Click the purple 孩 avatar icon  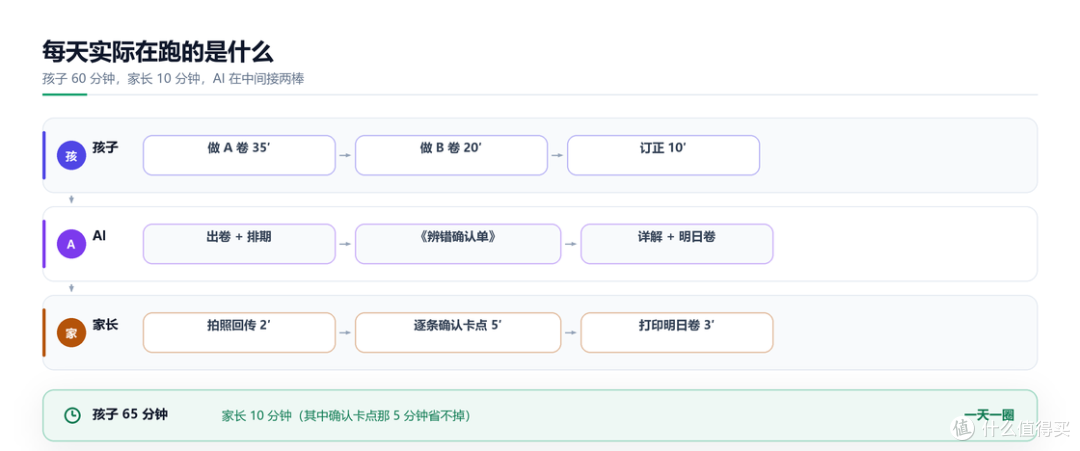pyautogui.click(x=71, y=156)
